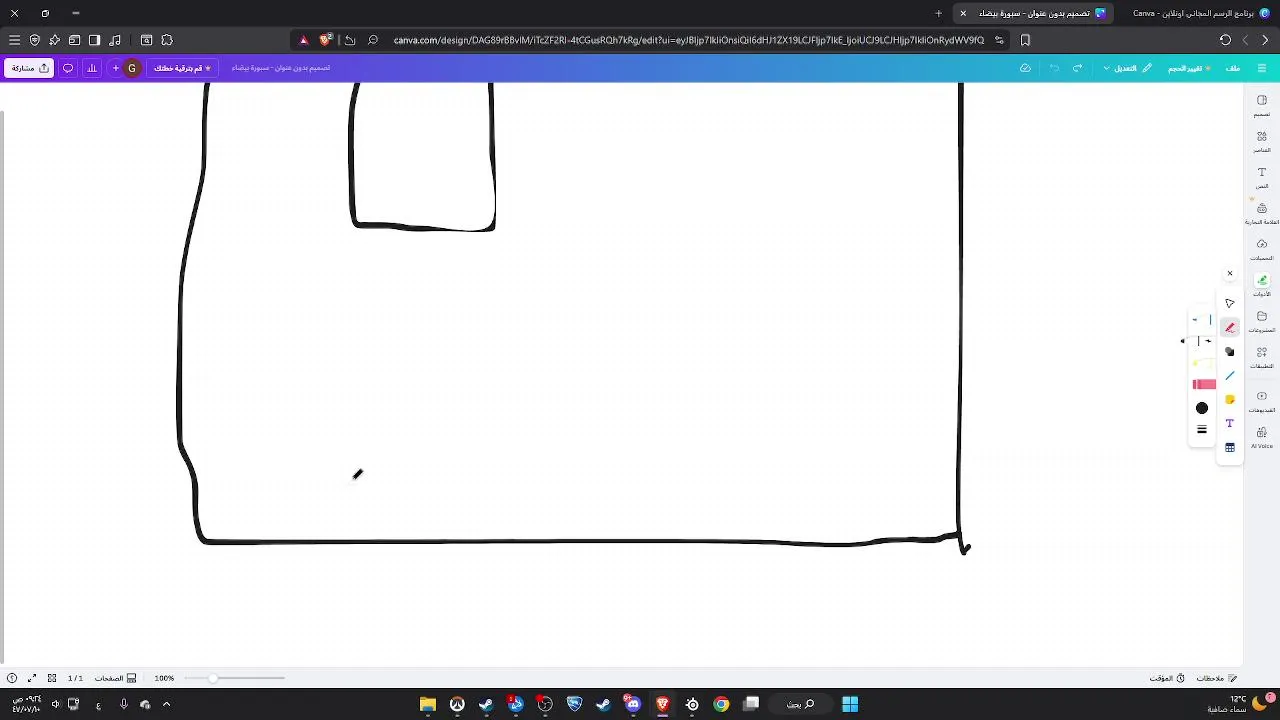This screenshot has height=720, width=1280.
Task: Insert a table with the table tool
Action: (x=1230, y=447)
